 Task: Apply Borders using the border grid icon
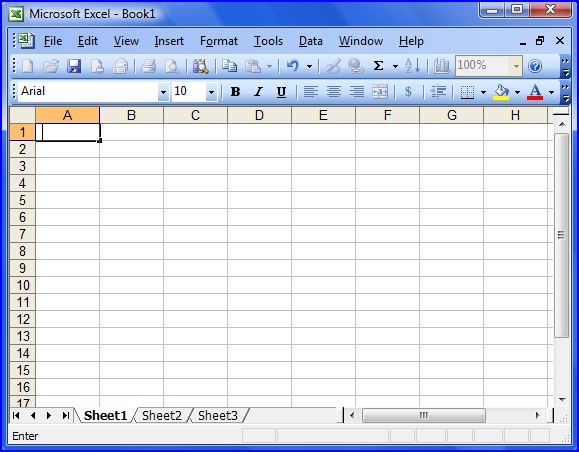click(467, 92)
